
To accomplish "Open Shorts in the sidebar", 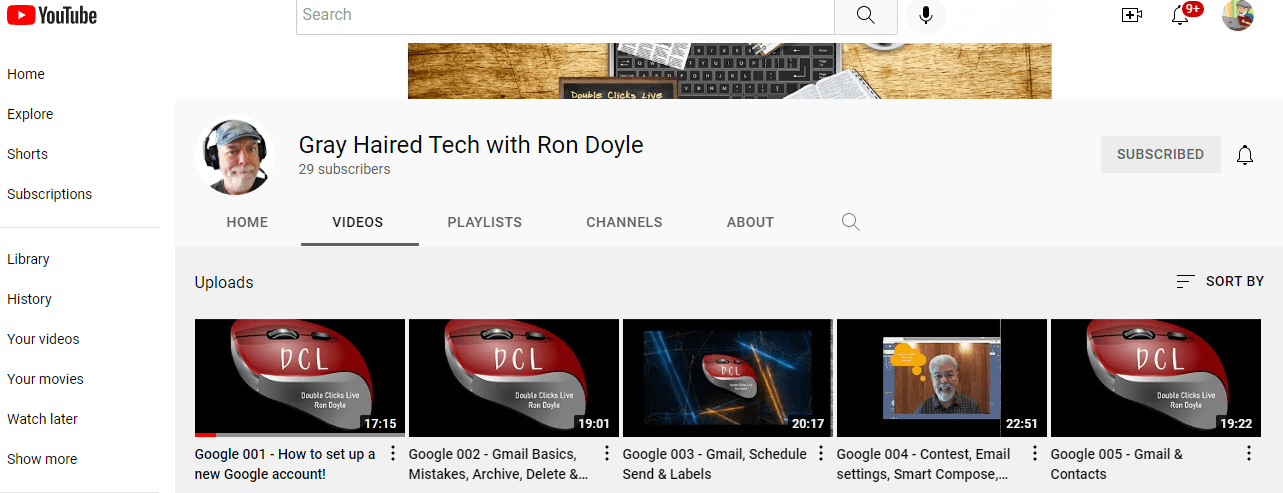I will 28,154.
